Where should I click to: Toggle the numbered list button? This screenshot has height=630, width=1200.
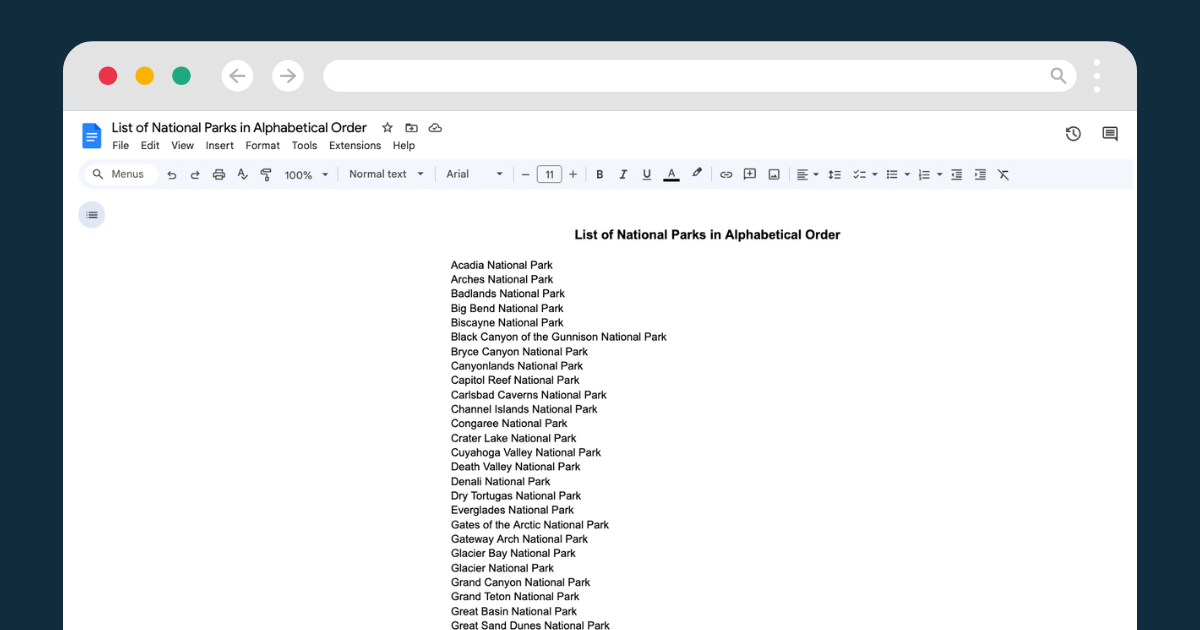coord(924,175)
